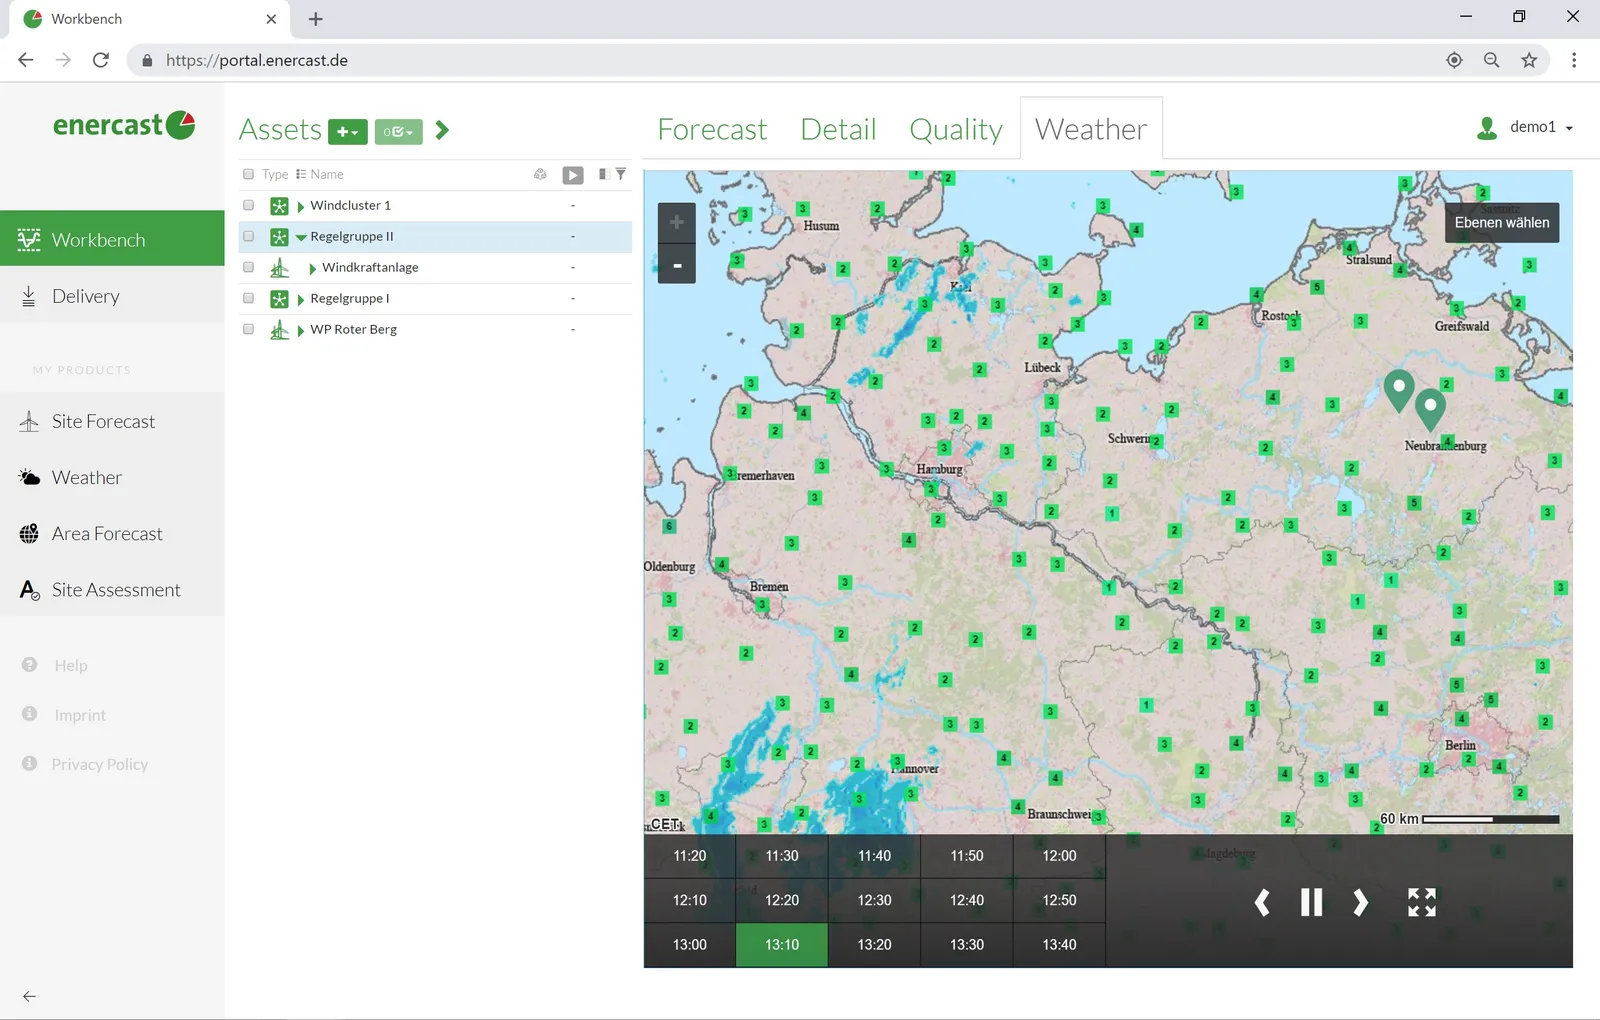The height and width of the screenshot is (1020, 1600).
Task: Expand the WP Roter Berg tree node
Action: point(300,330)
